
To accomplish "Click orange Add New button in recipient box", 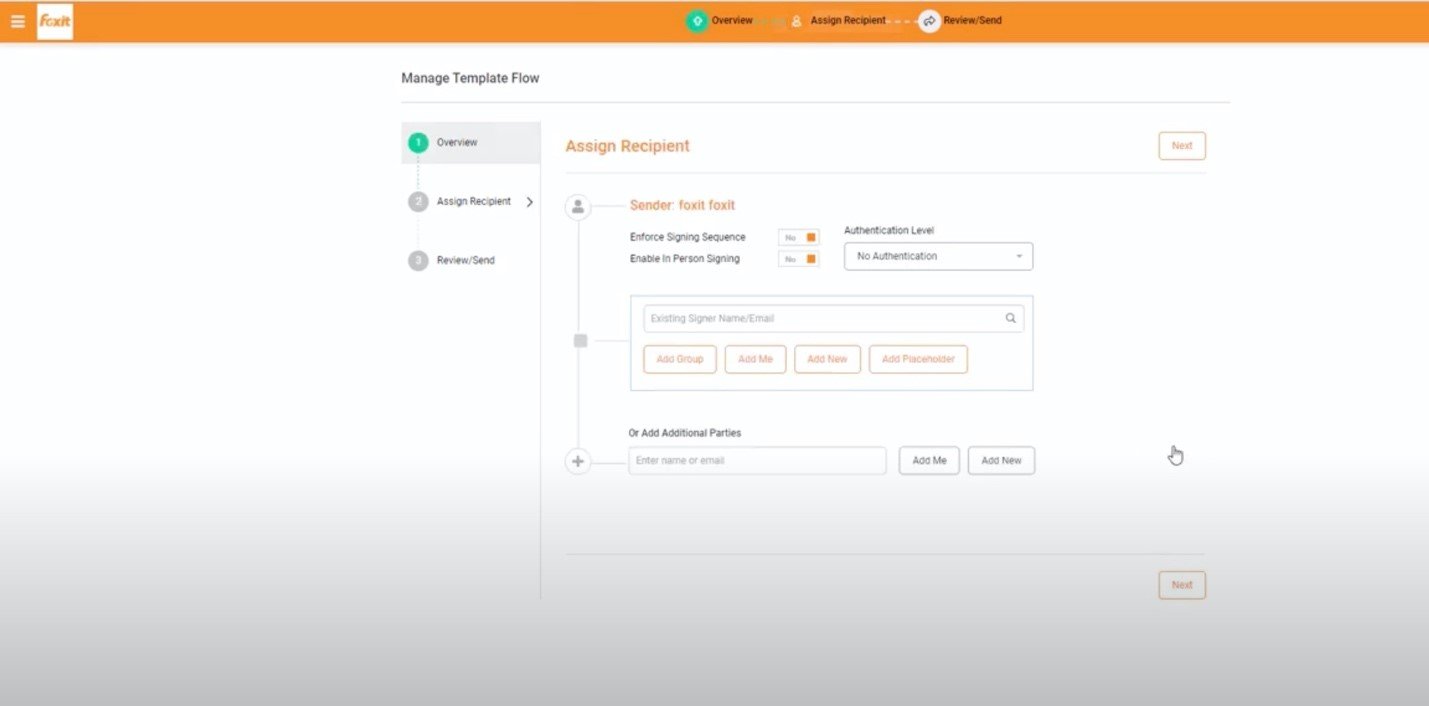I will pos(827,360).
